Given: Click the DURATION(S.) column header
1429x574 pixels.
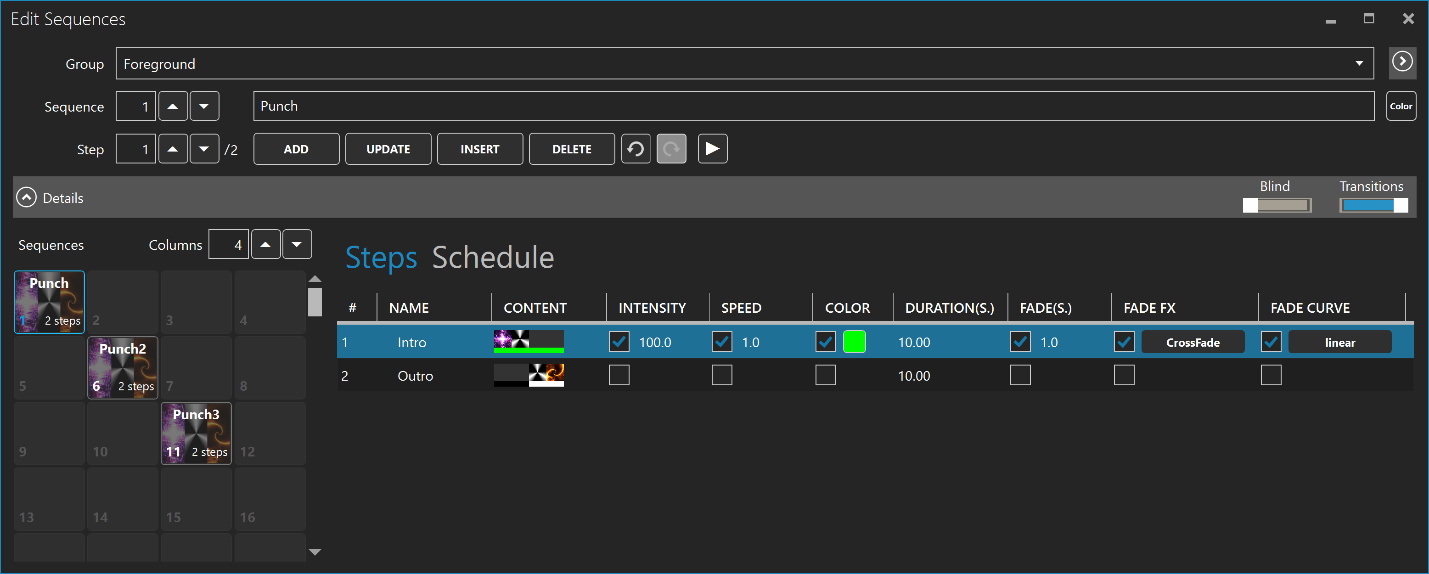Looking at the screenshot, I should 949,308.
